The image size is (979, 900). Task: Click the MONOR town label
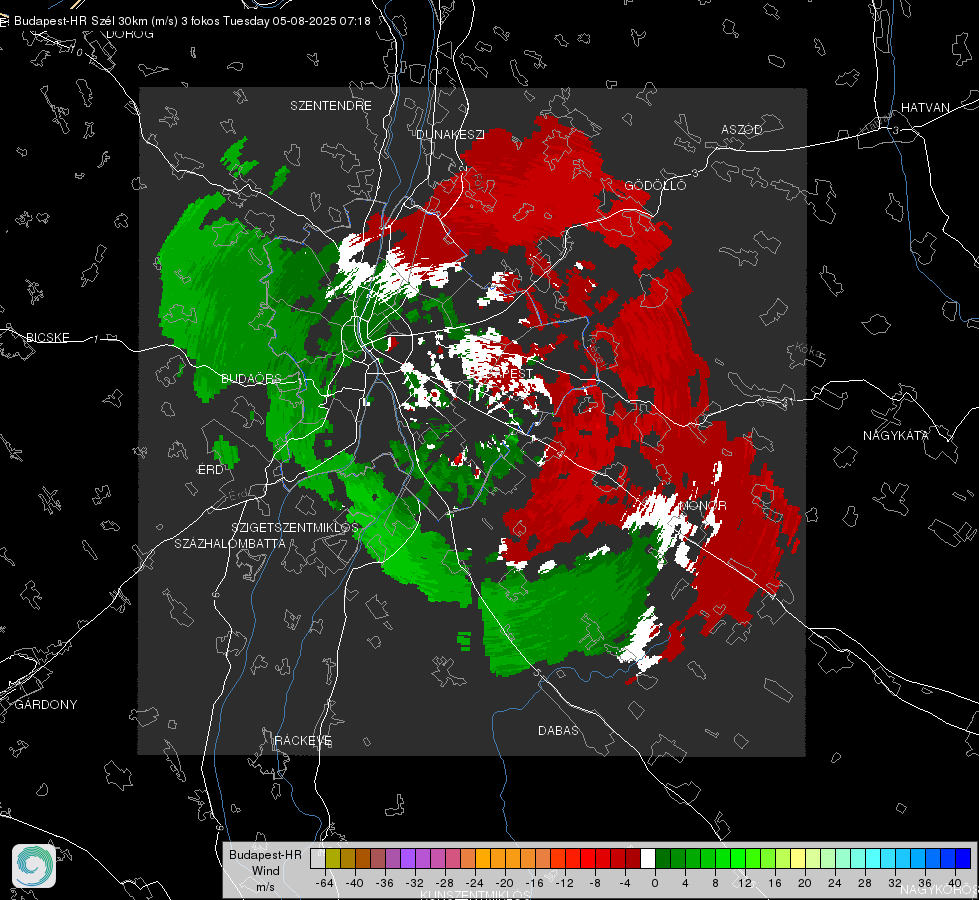(x=703, y=505)
